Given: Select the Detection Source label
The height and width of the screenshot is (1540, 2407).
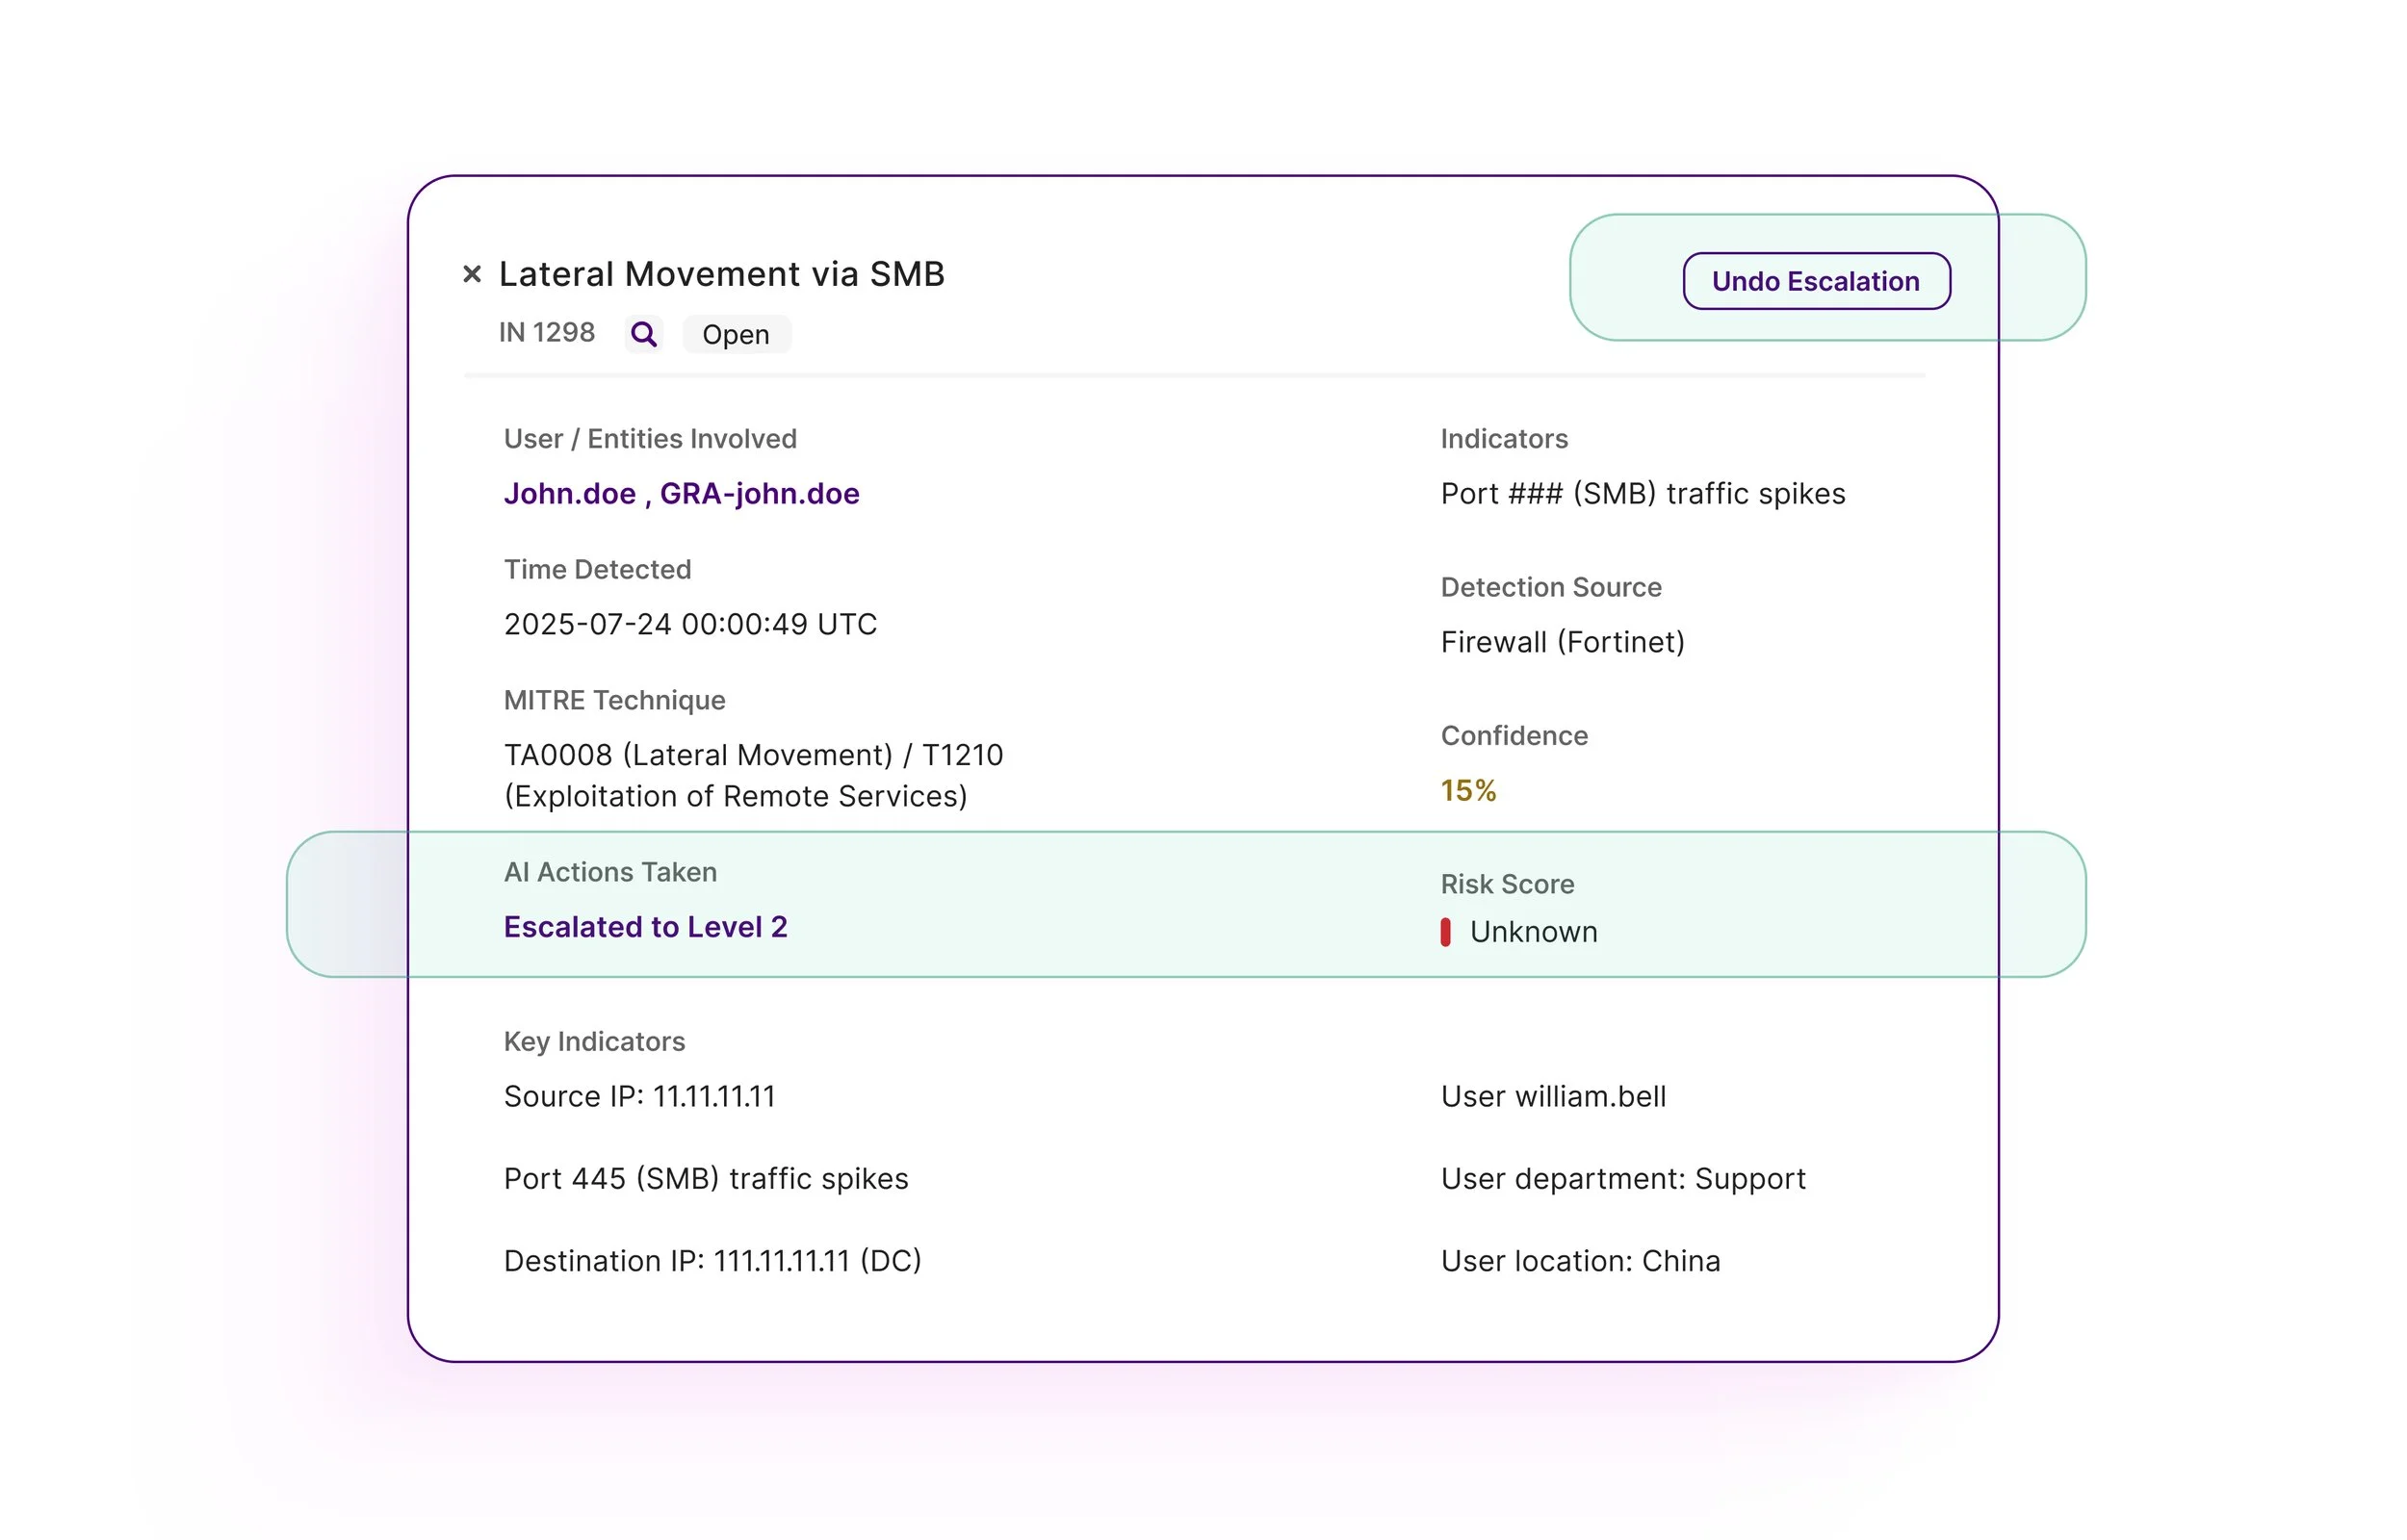Looking at the screenshot, I should coord(1551,587).
